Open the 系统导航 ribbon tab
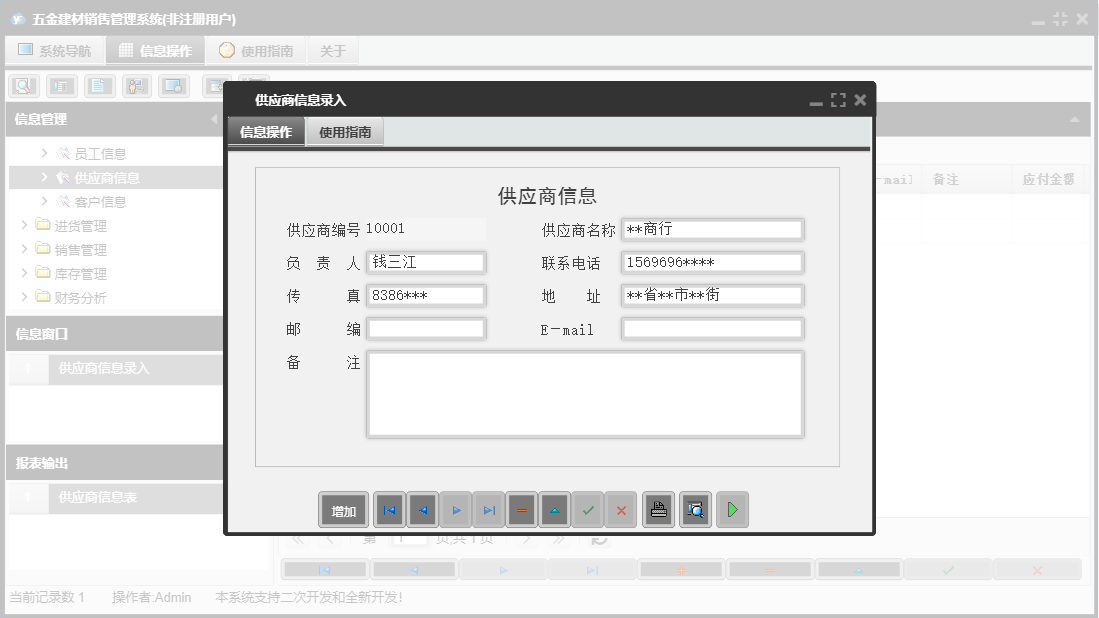This screenshot has height=618, width=1099. 55,49
